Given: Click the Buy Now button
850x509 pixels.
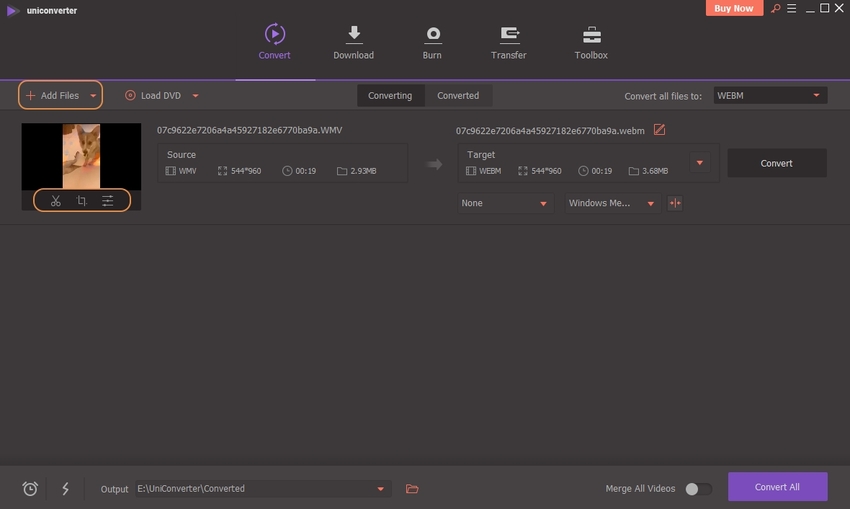Looking at the screenshot, I should coord(735,9).
